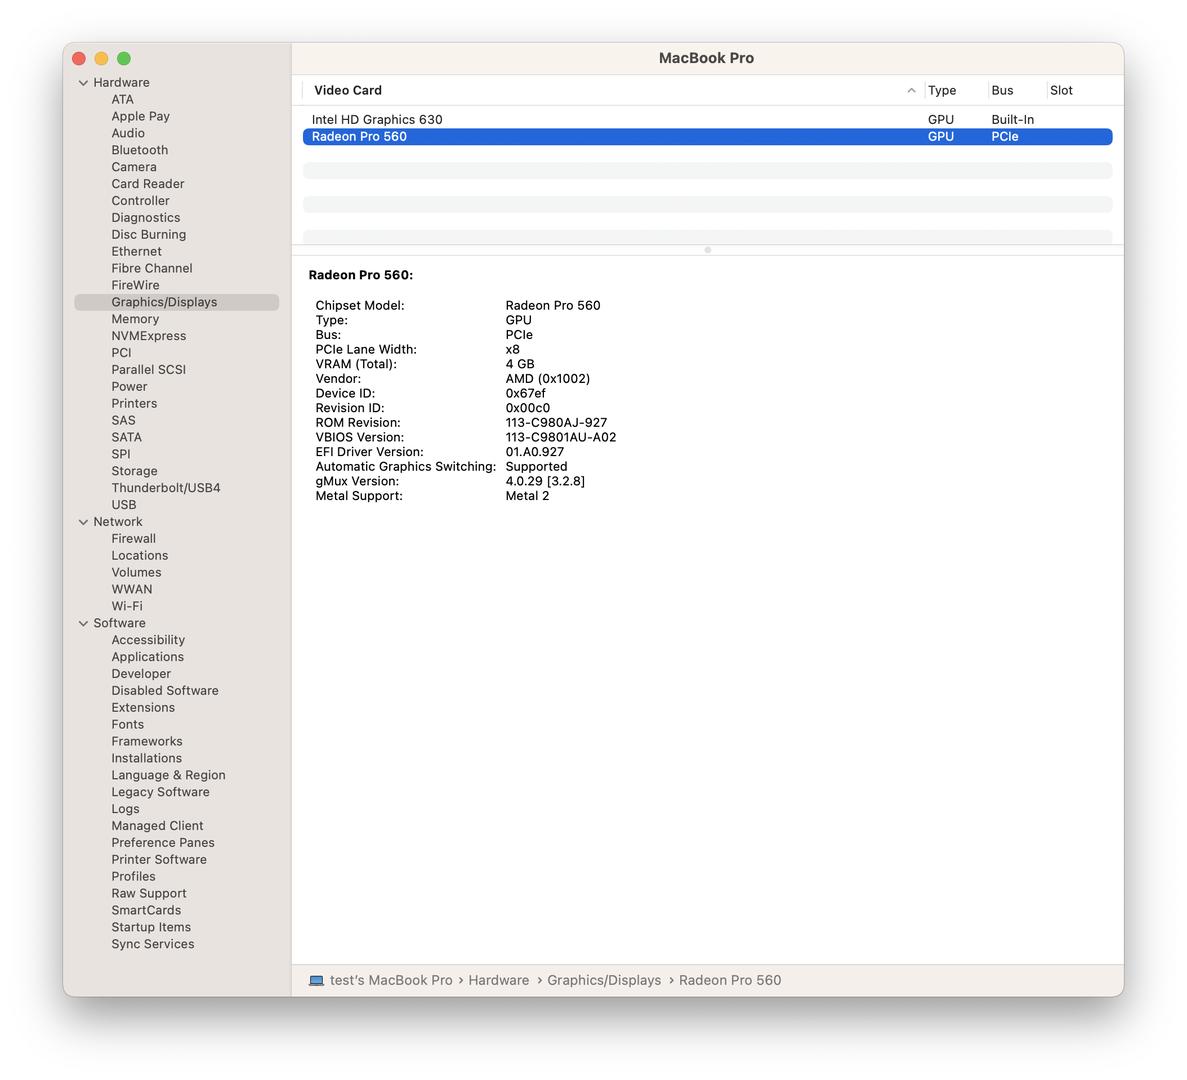
Task: Click the yellow minimize window button
Action: (101, 58)
